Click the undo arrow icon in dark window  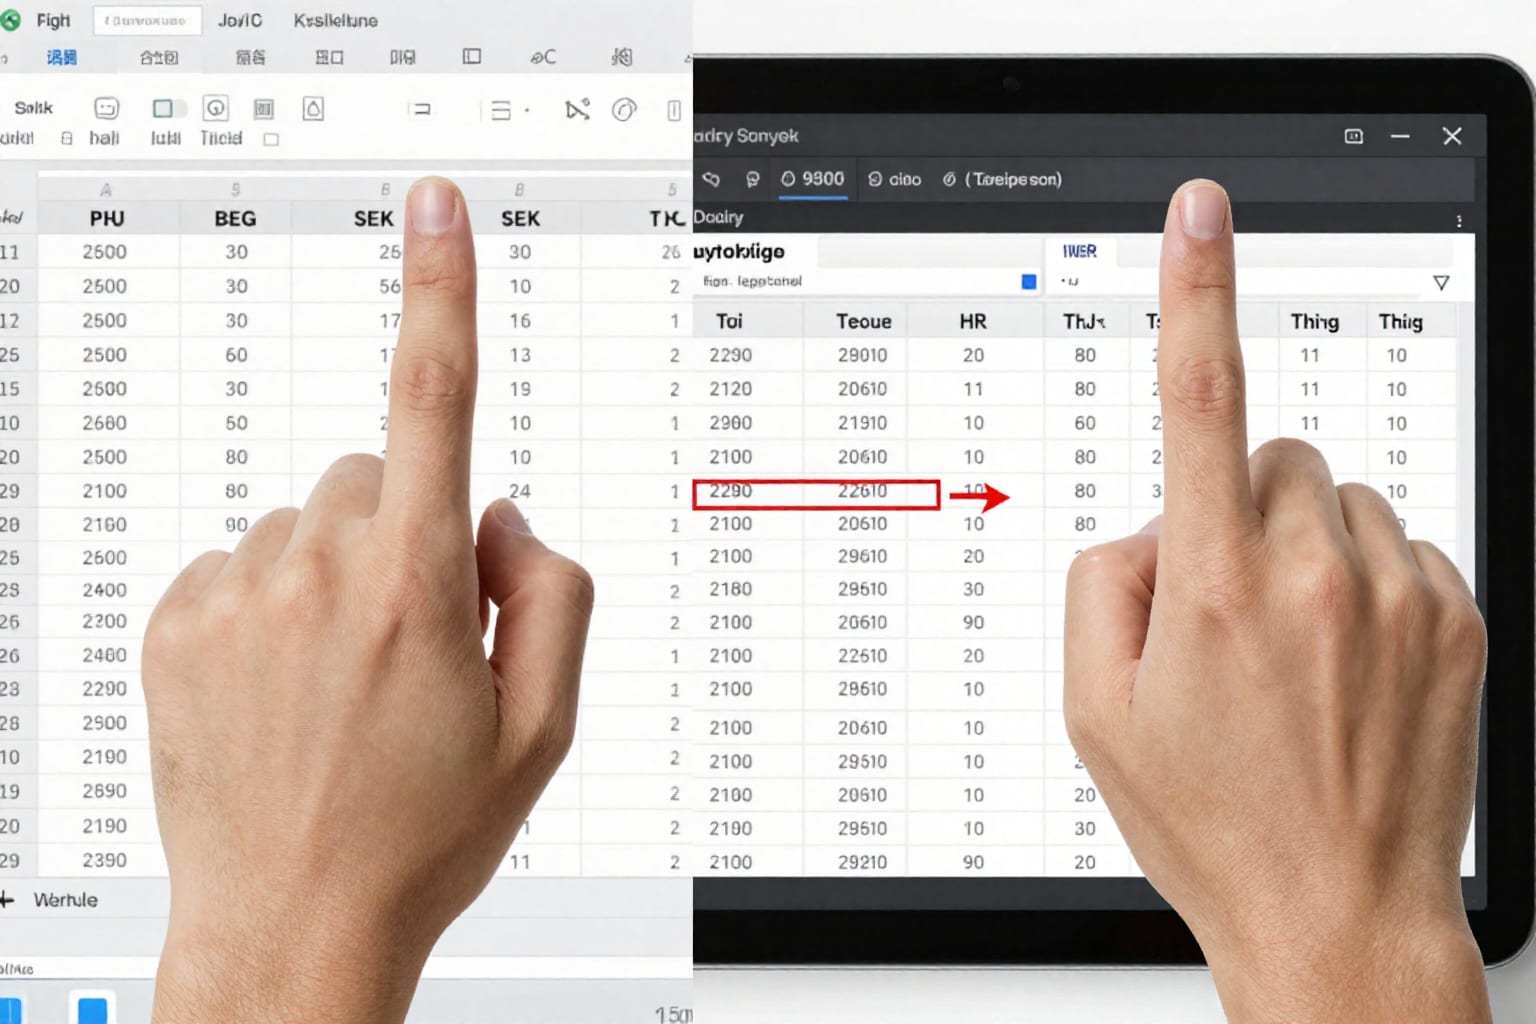711,179
